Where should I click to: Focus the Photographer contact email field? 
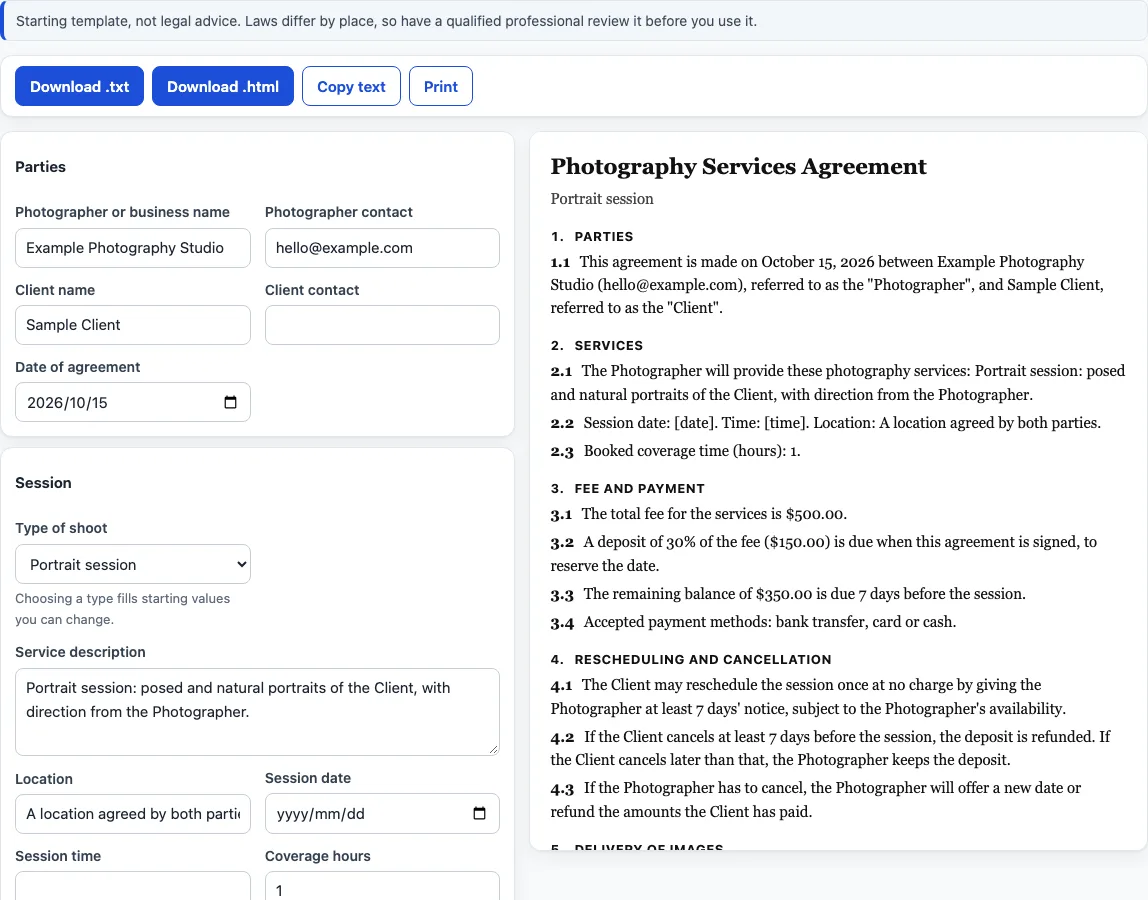(382, 248)
